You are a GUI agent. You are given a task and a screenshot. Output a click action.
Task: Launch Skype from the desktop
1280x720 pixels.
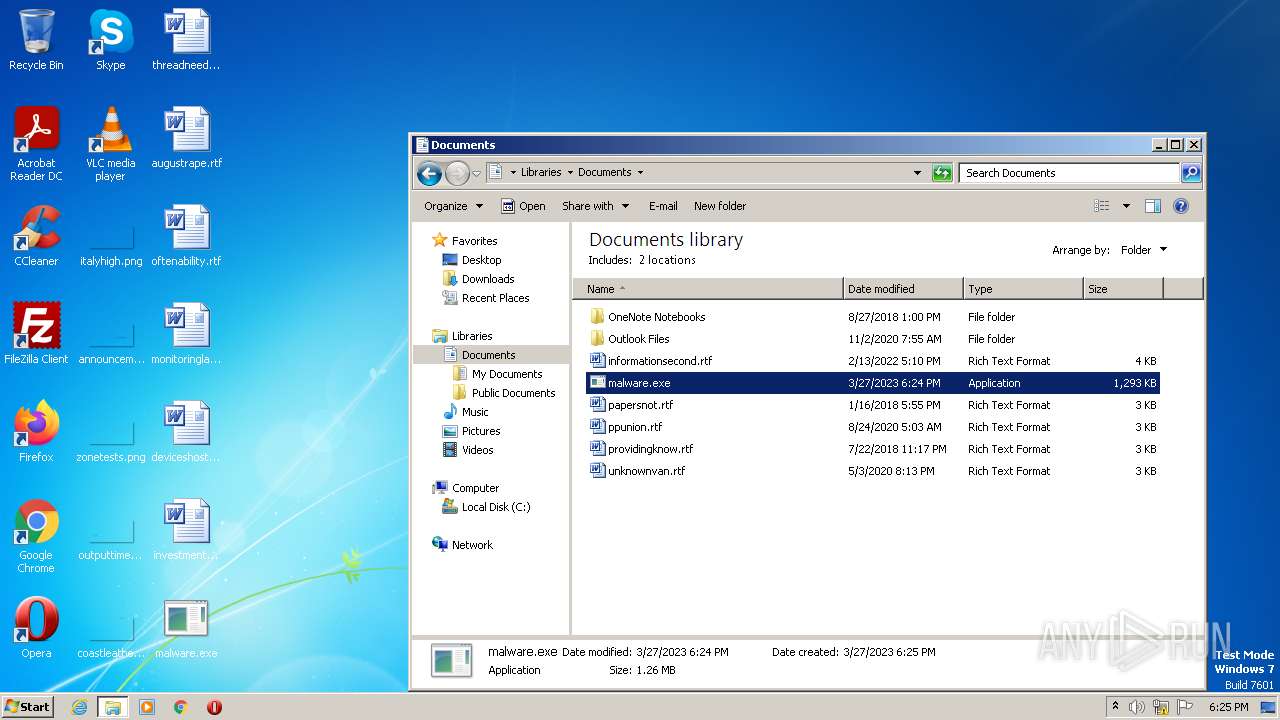click(110, 40)
